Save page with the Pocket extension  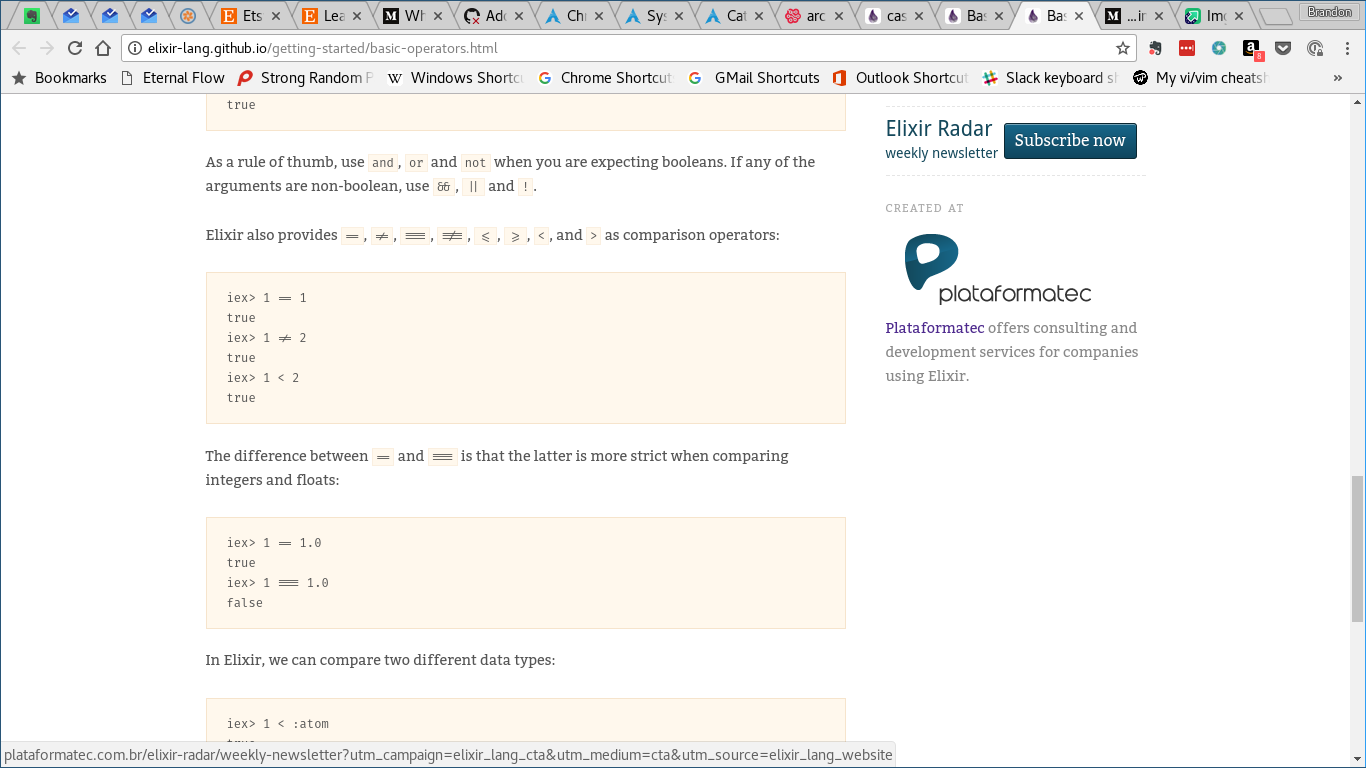pos(1283,48)
